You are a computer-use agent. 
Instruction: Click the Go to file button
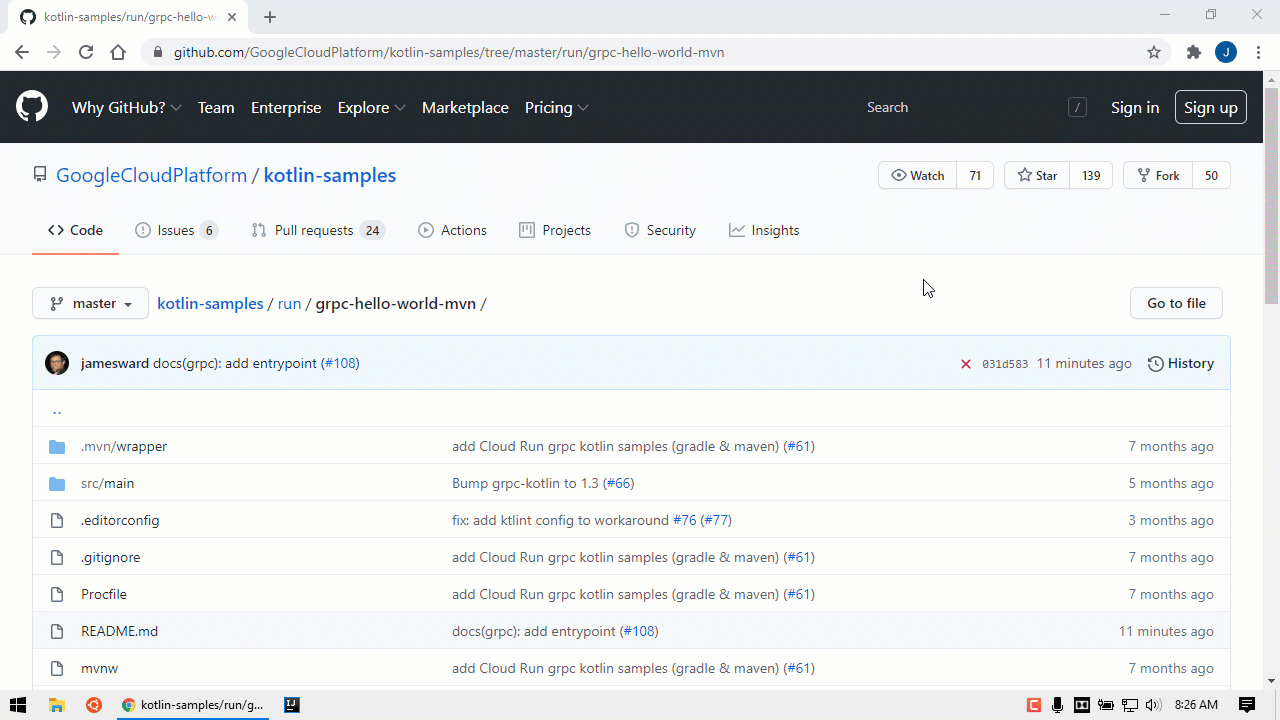click(x=1176, y=303)
